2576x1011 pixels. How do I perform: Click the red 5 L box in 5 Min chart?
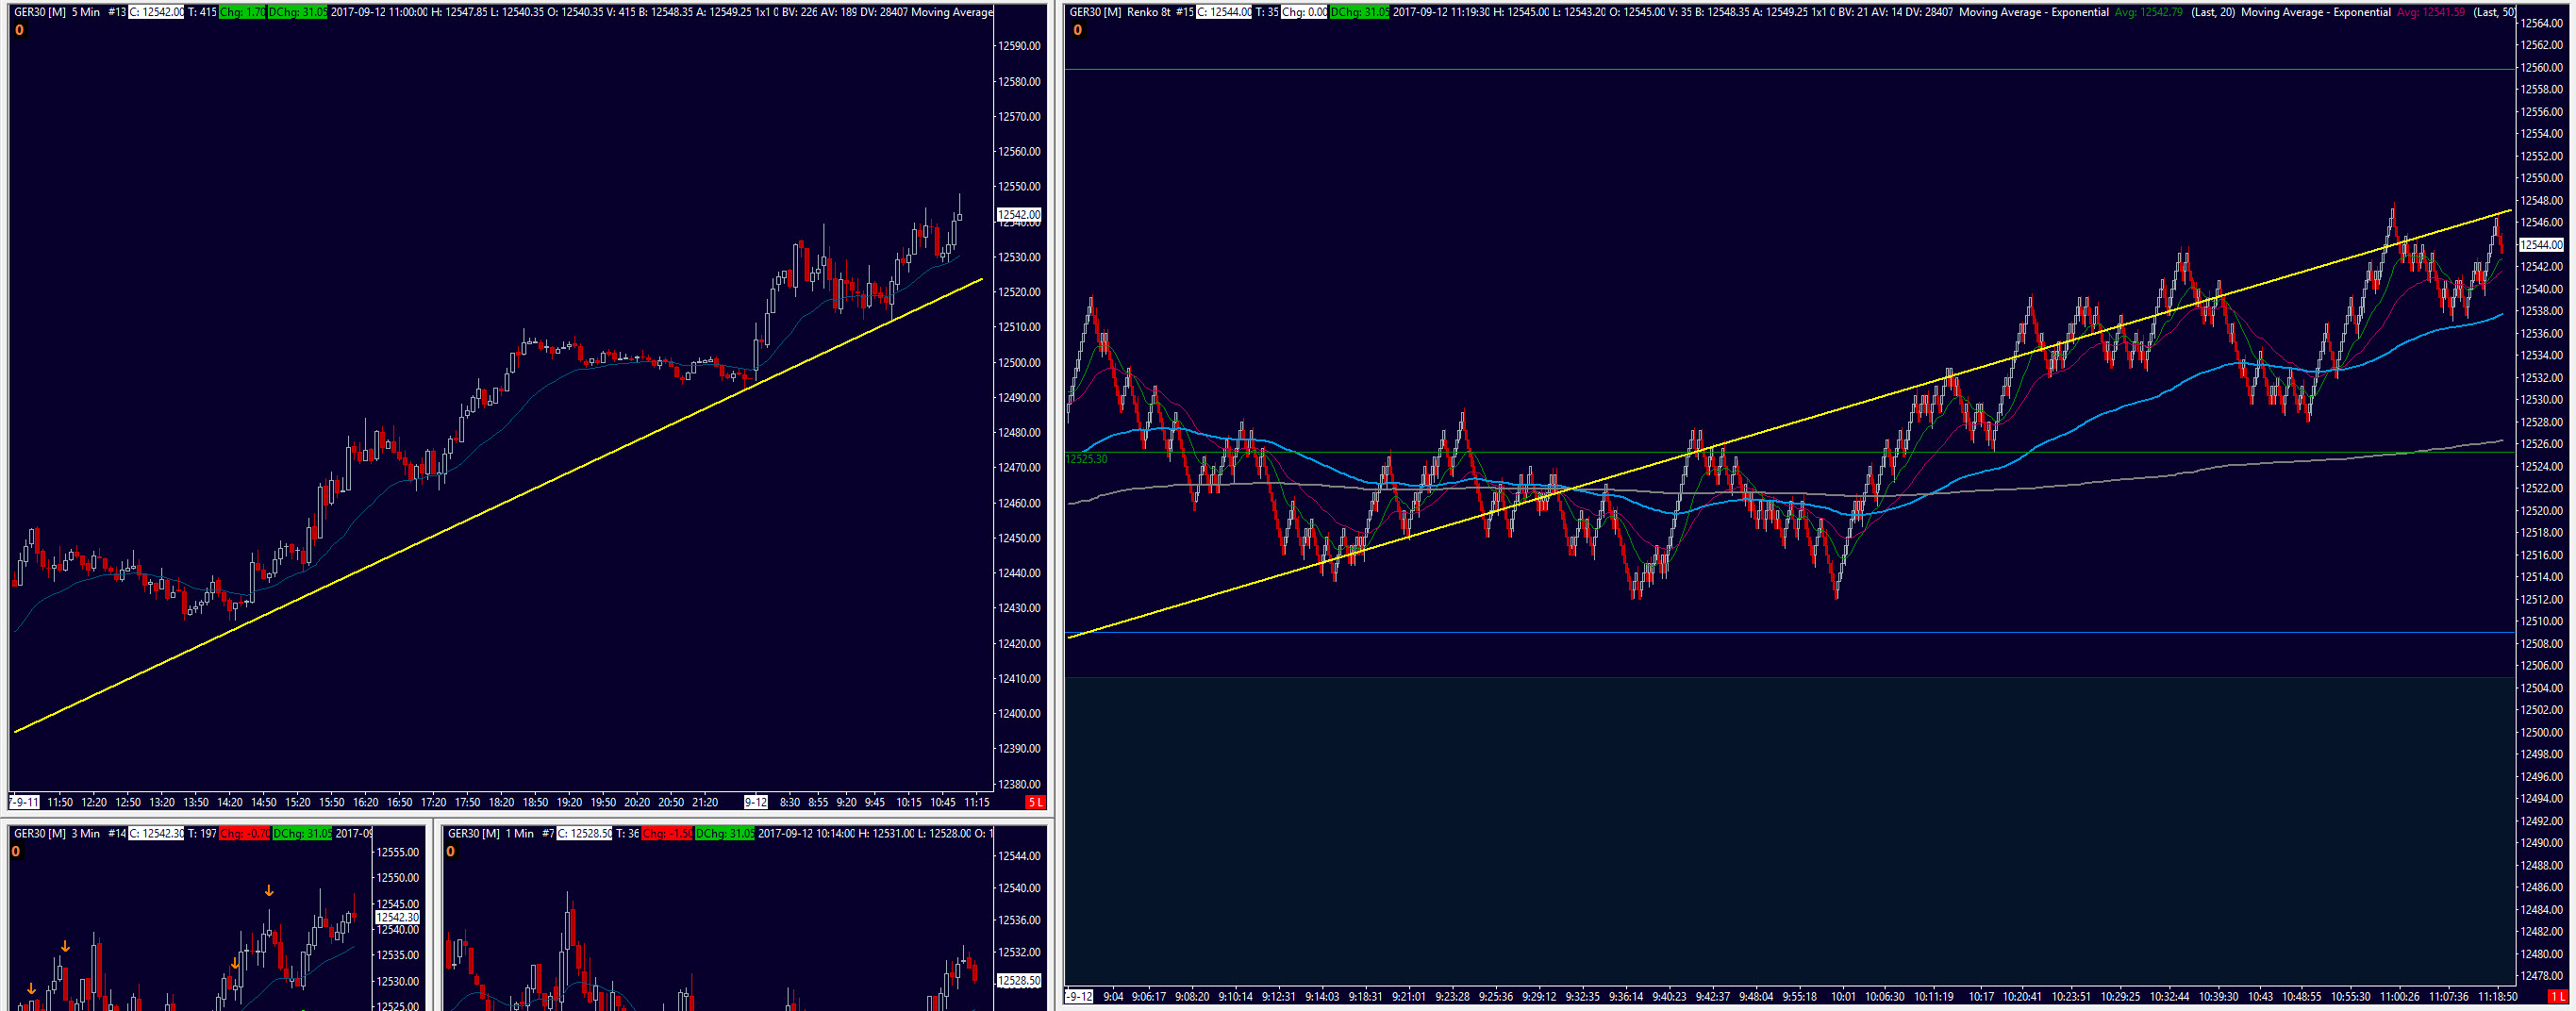coord(1035,802)
